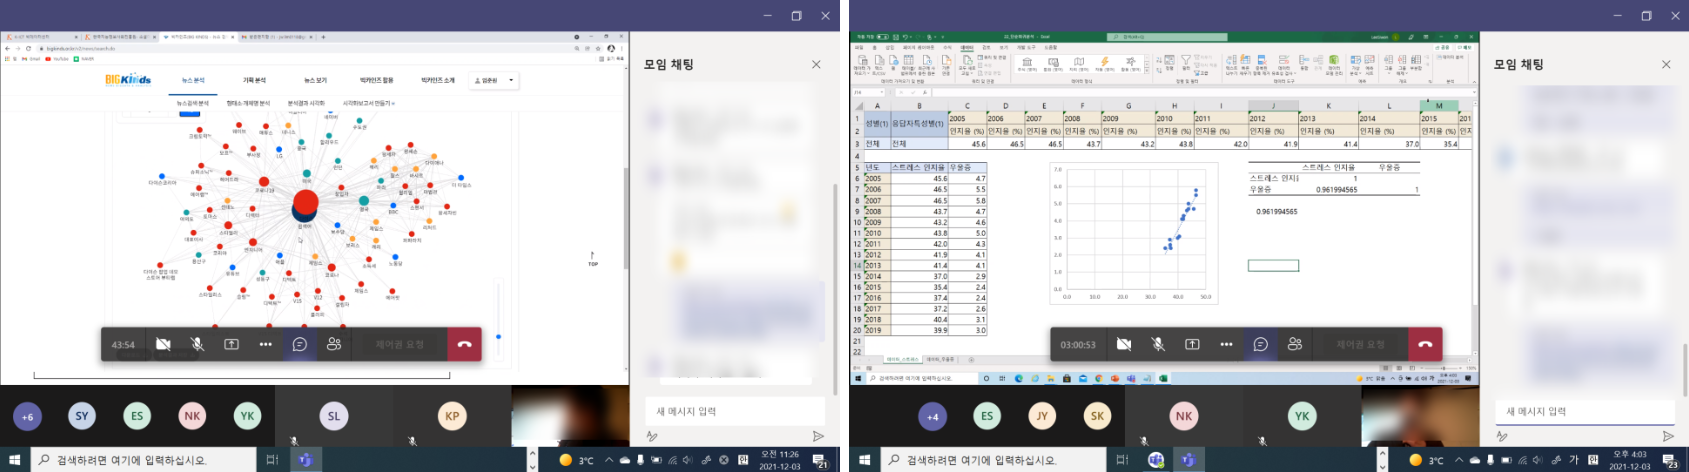Close the left meeting chat panel
Screen dimensions: 1689x472
816,64
